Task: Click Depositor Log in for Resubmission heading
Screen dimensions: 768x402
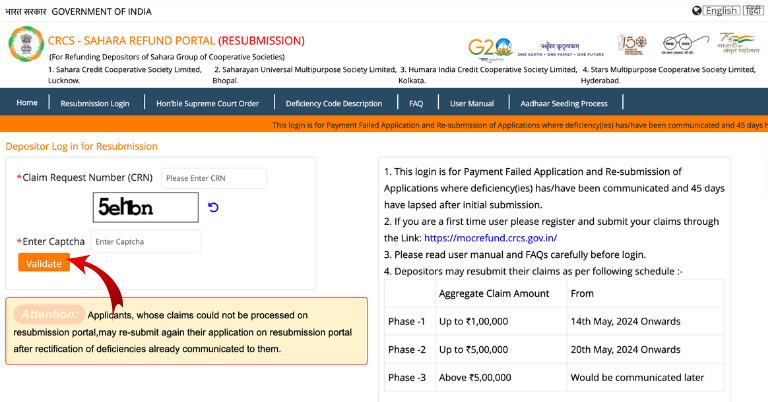Action: [x=81, y=146]
